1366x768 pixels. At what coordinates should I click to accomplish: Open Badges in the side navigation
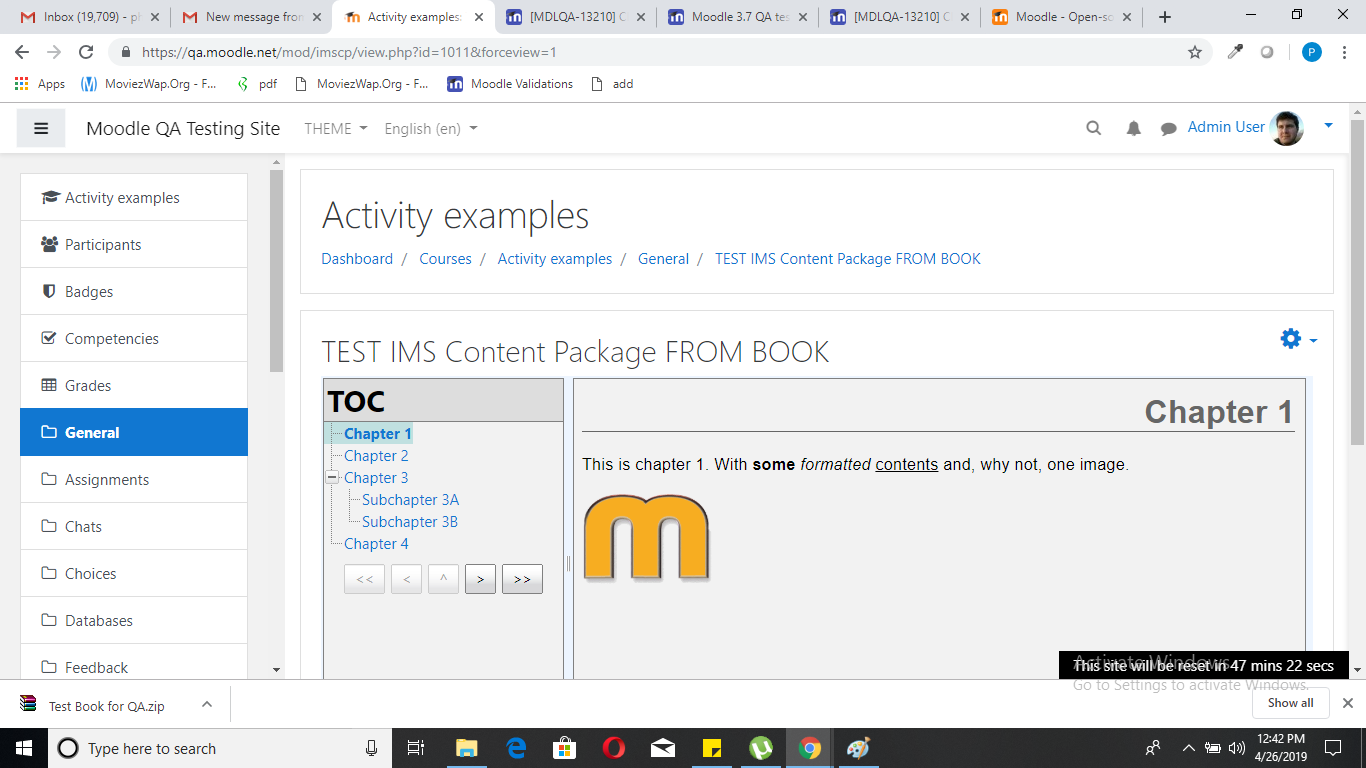[x=134, y=291]
